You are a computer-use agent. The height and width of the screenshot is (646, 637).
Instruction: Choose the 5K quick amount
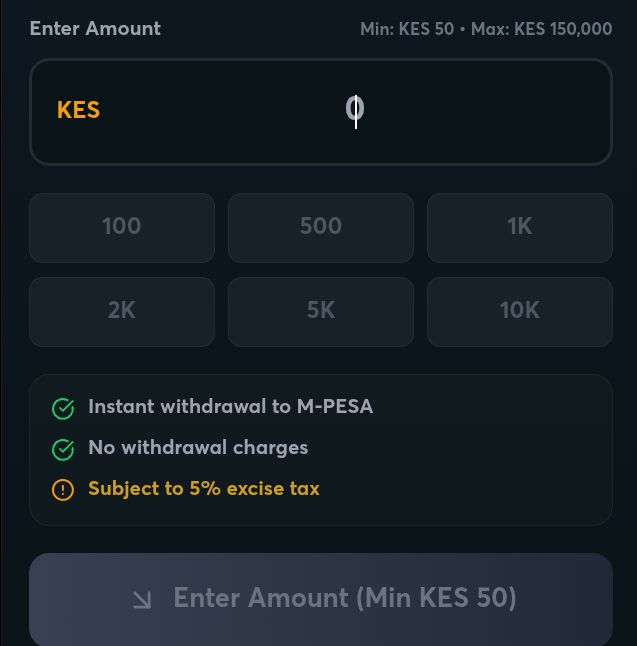pyautogui.click(x=320, y=311)
